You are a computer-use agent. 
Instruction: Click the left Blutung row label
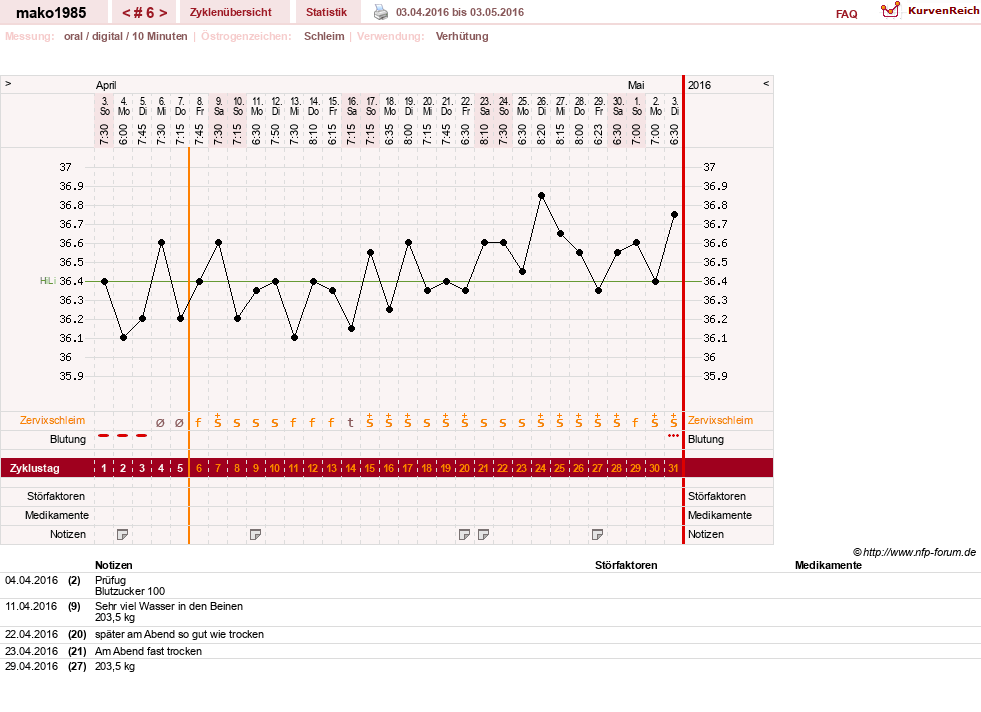tap(68, 439)
